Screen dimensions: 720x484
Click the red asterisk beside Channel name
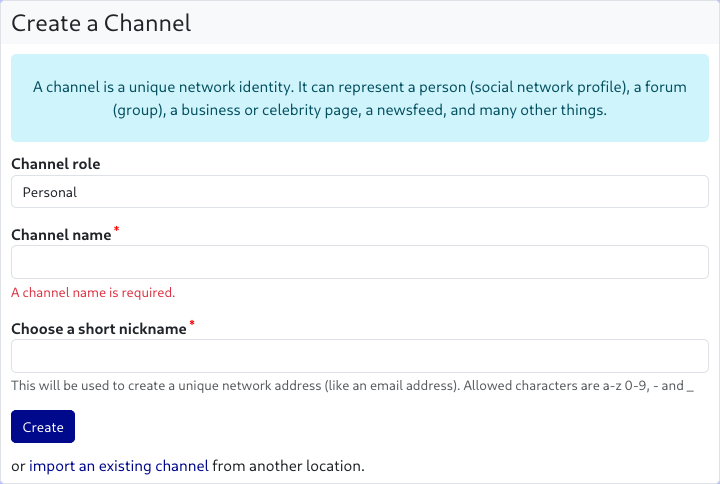coord(116,231)
